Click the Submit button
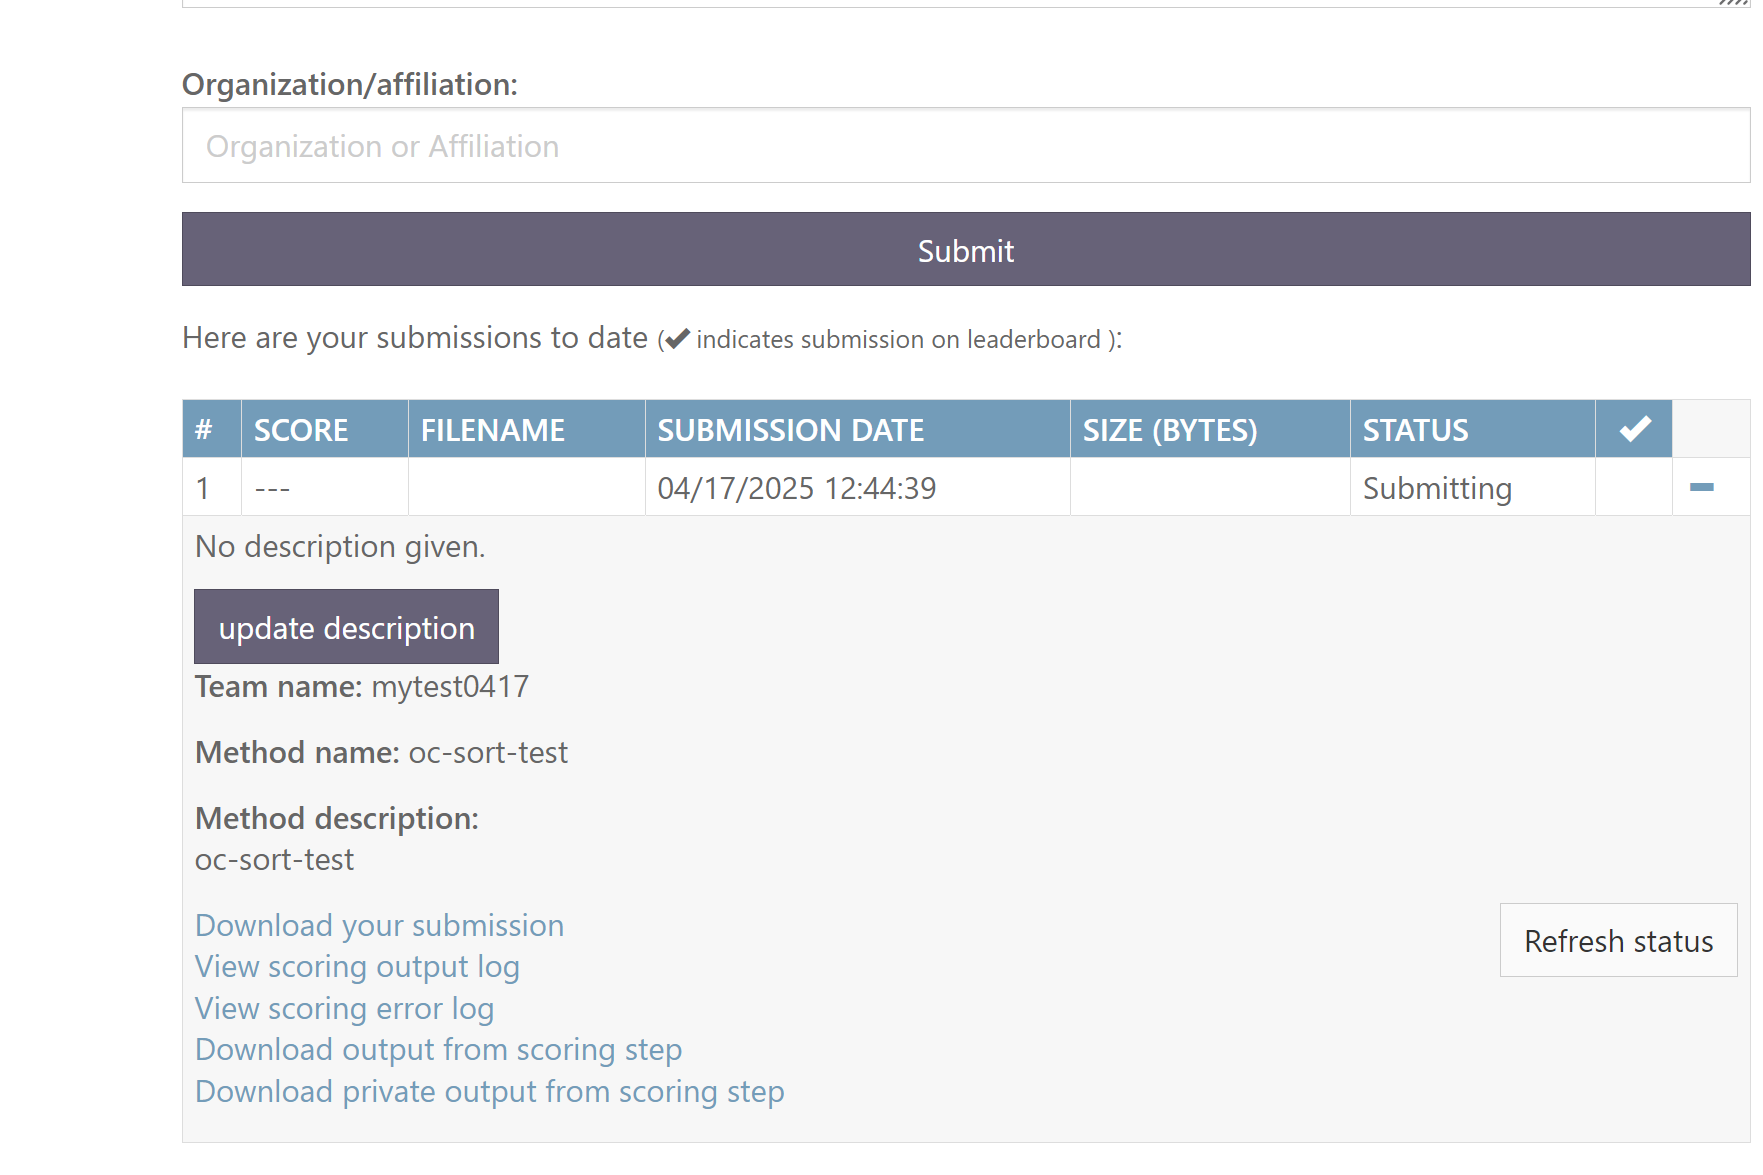The height and width of the screenshot is (1175, 1763). coord(965,250)
